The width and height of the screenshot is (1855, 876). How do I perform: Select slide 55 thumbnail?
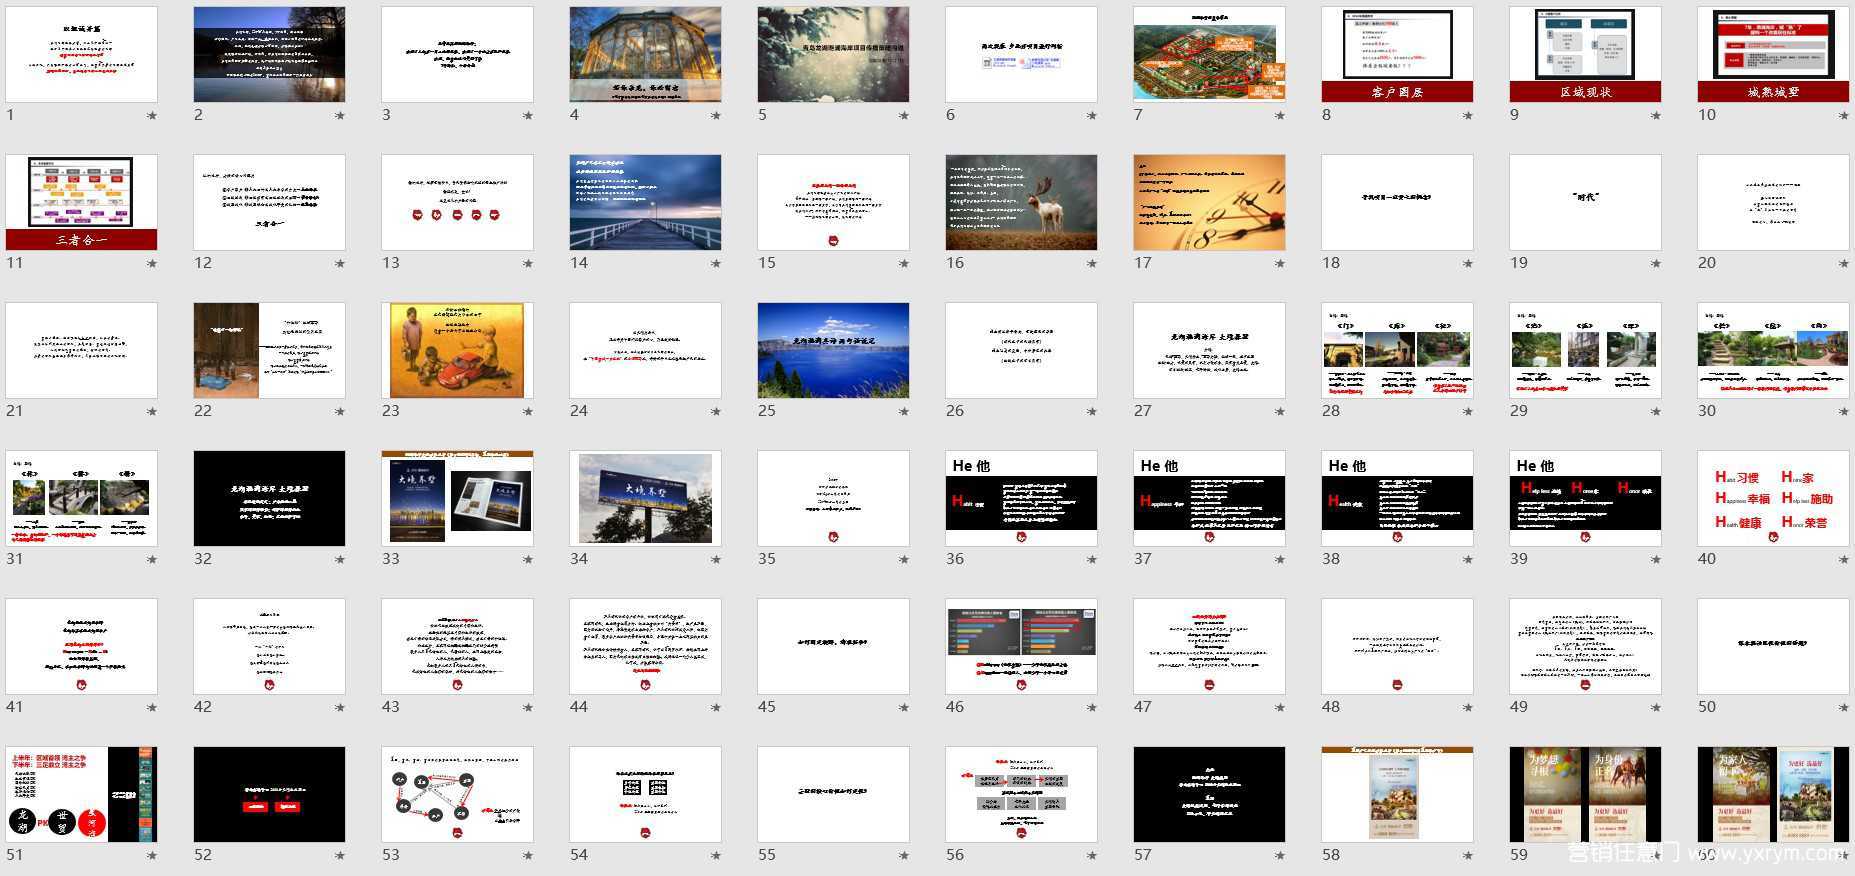(x=833, y=794)
